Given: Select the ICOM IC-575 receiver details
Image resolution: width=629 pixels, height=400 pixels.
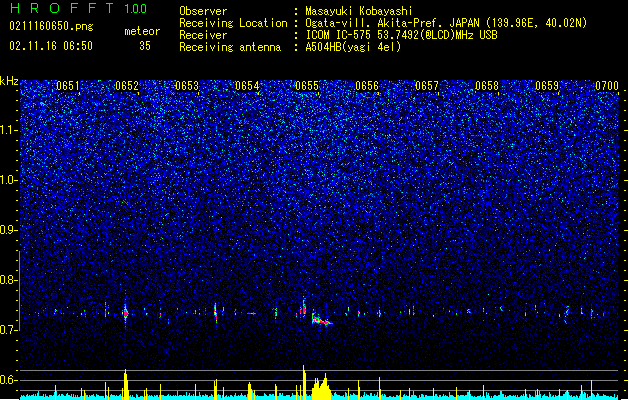Looking at the screenshot, I should tap(401, 35).
